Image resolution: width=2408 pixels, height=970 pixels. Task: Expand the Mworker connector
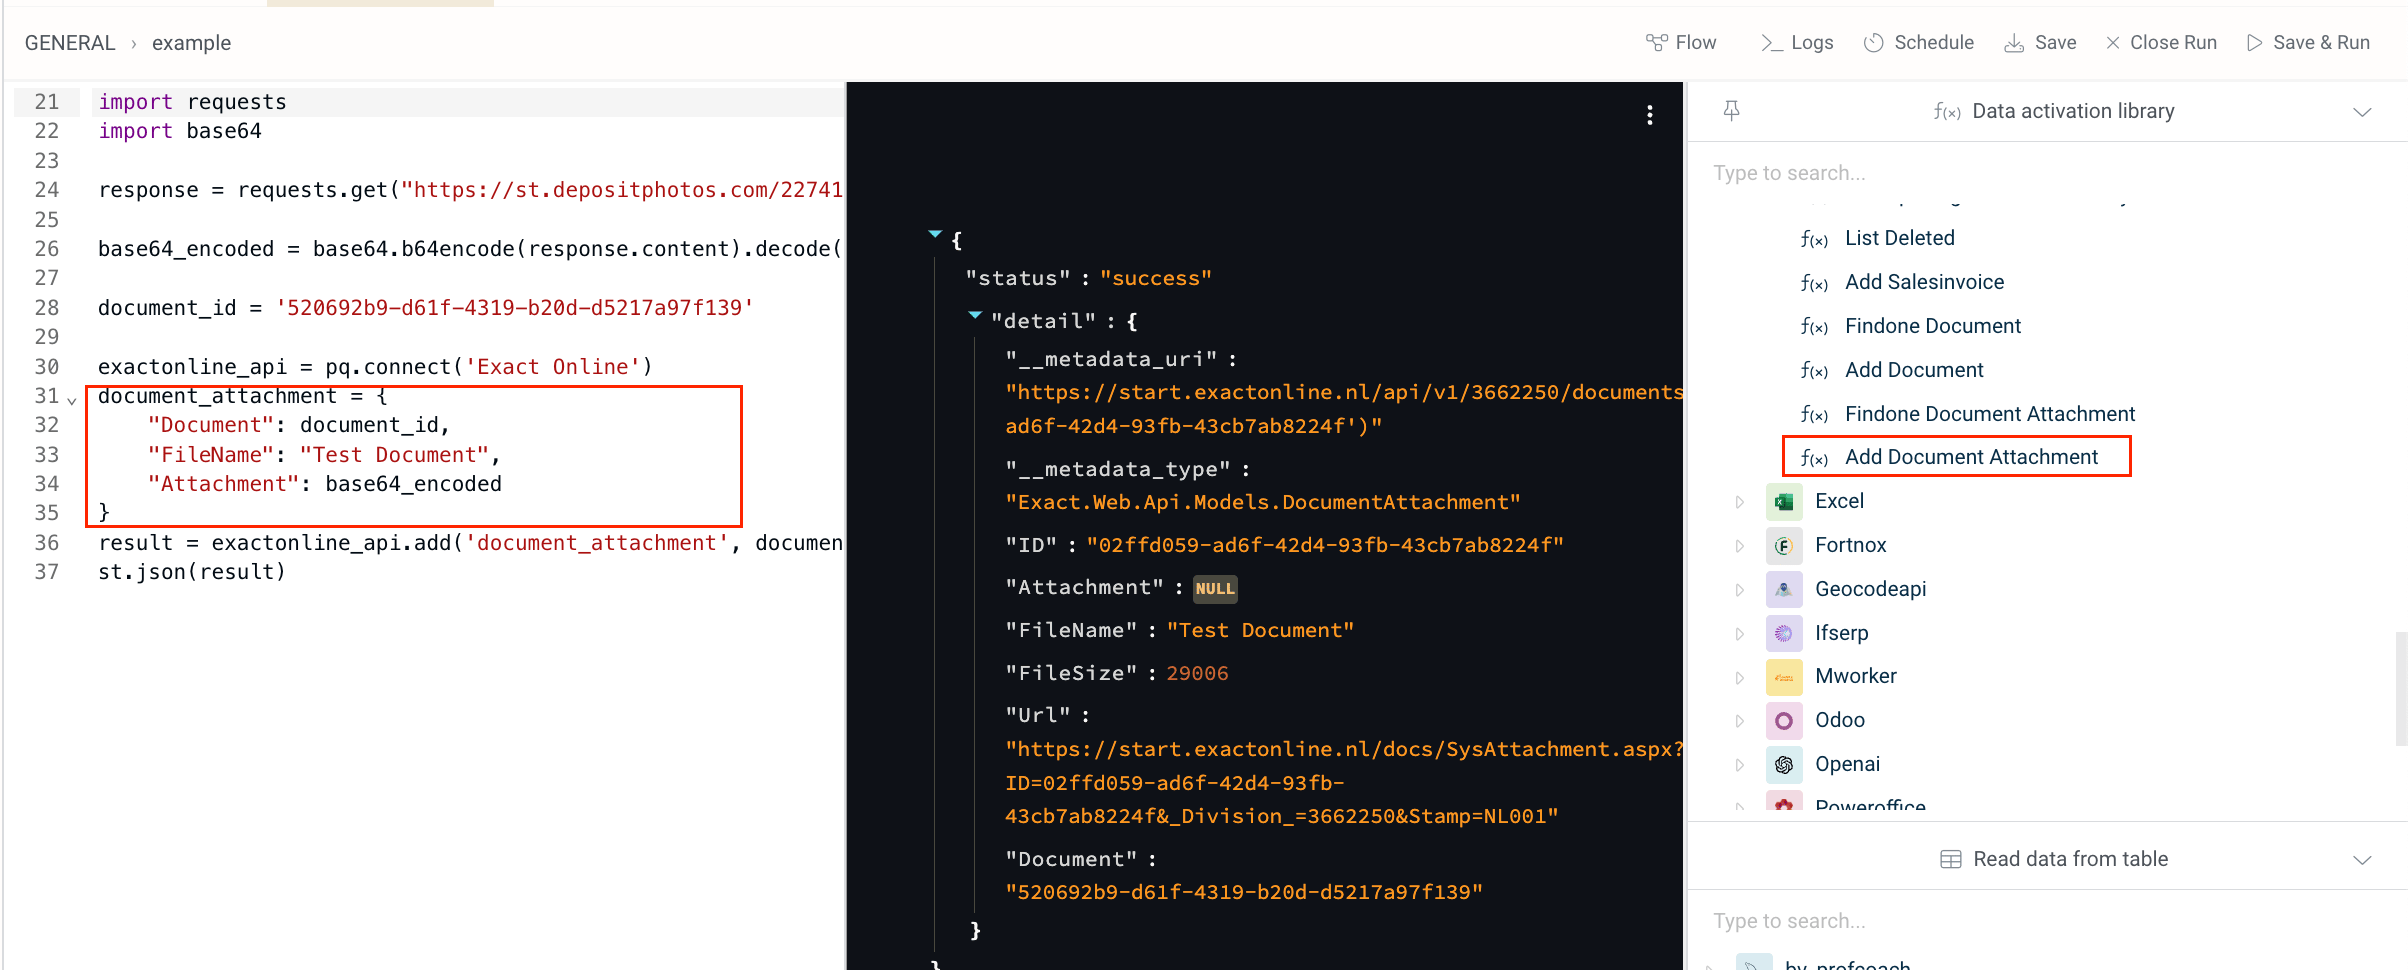(x=1740, y=677)
